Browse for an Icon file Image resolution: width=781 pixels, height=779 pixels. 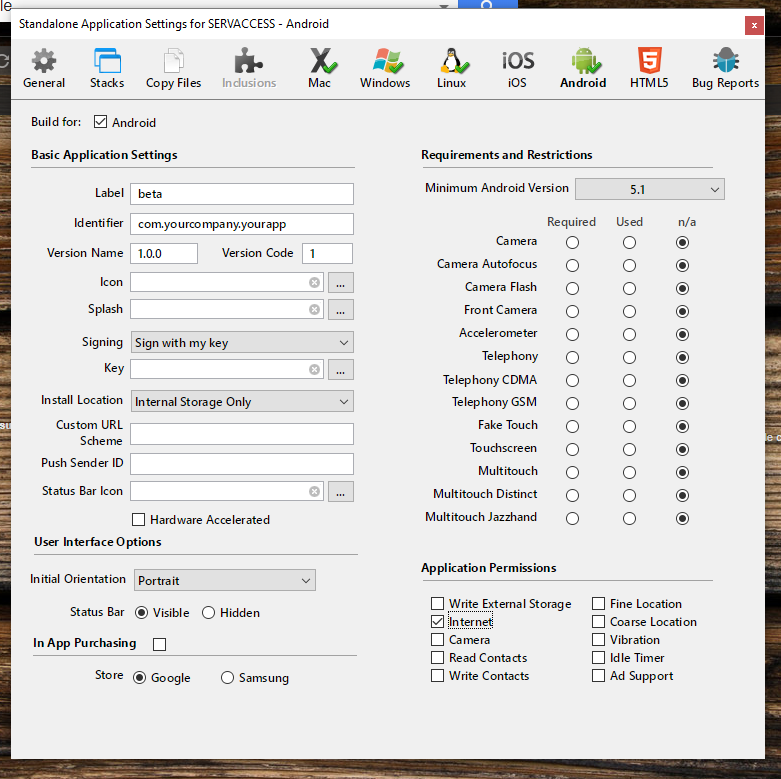tap(341, 282)
